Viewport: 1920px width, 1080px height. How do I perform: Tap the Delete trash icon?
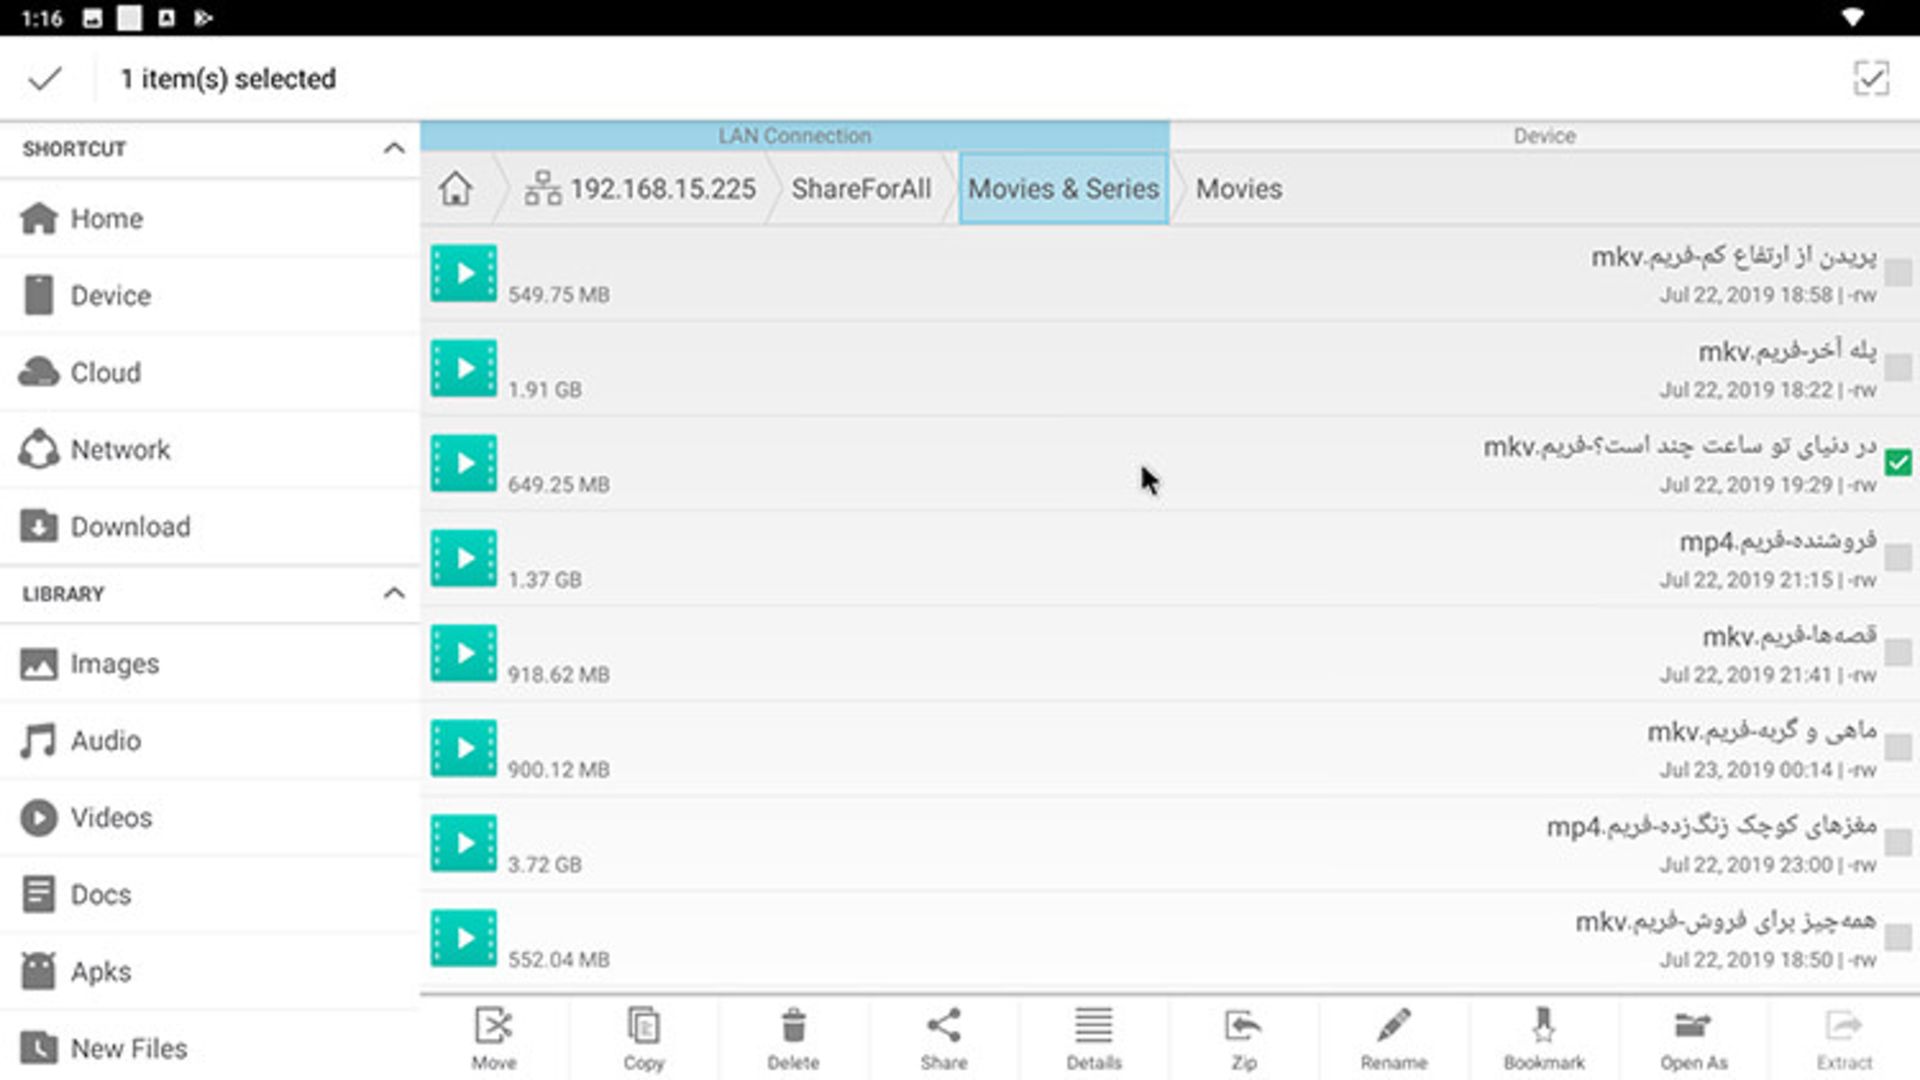pyautogui.click(x=793, y=1036)
